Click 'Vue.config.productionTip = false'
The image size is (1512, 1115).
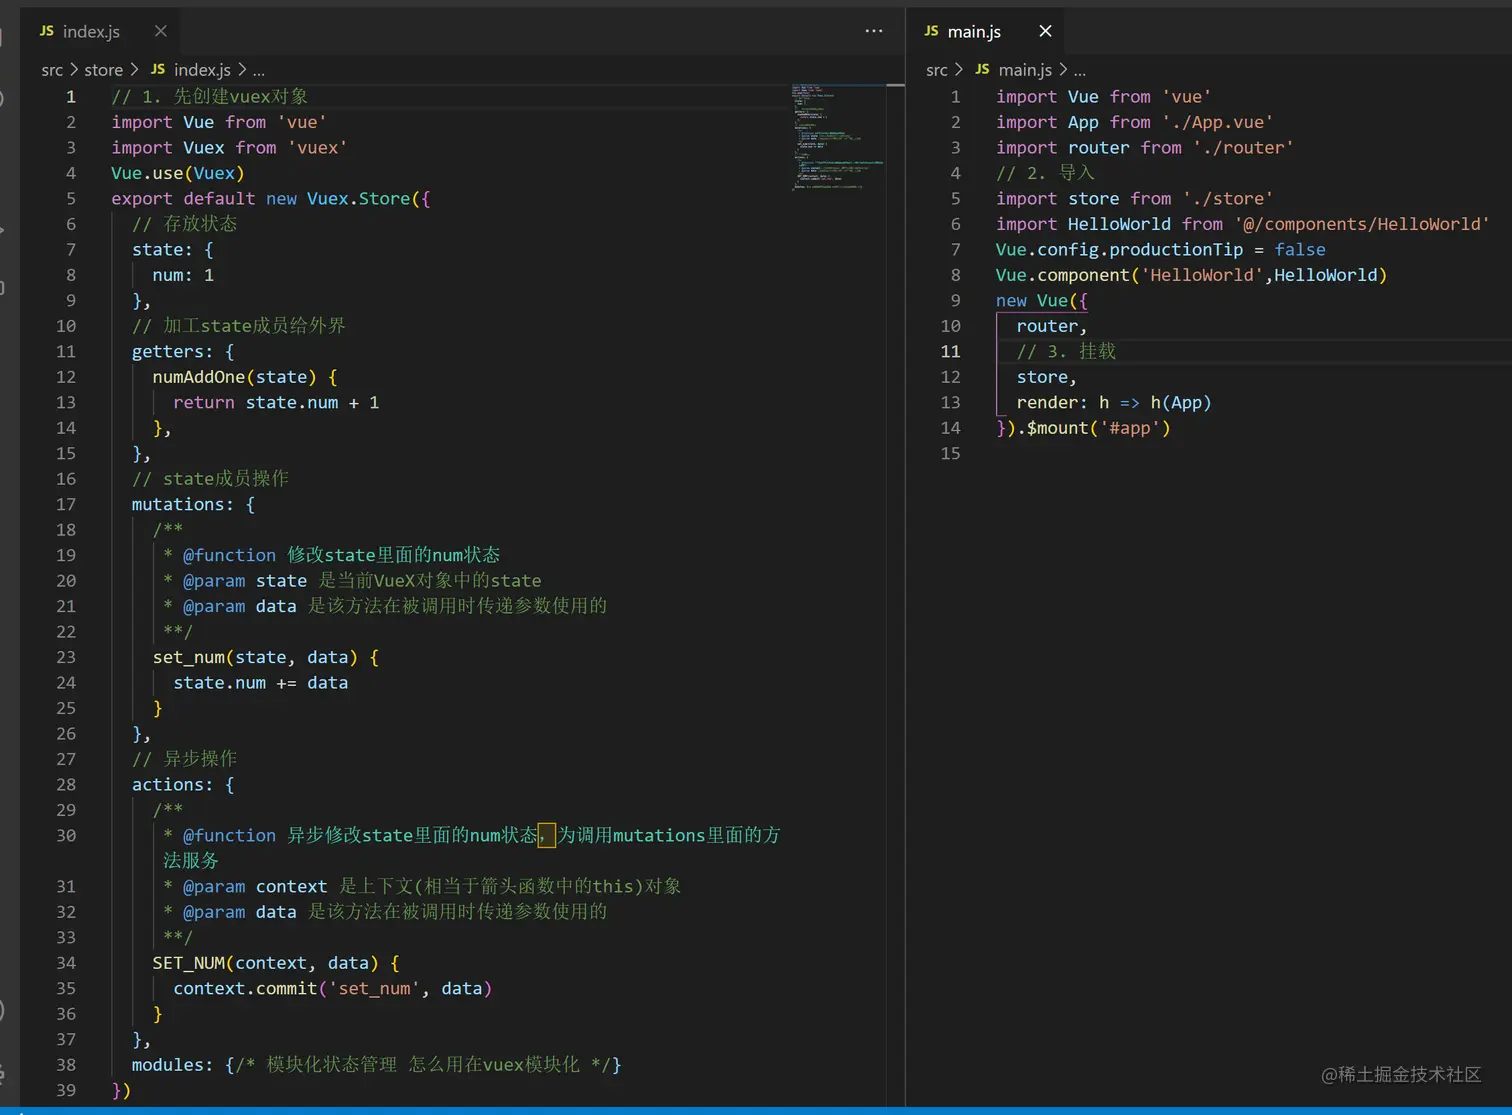[x=1161, y=250]
